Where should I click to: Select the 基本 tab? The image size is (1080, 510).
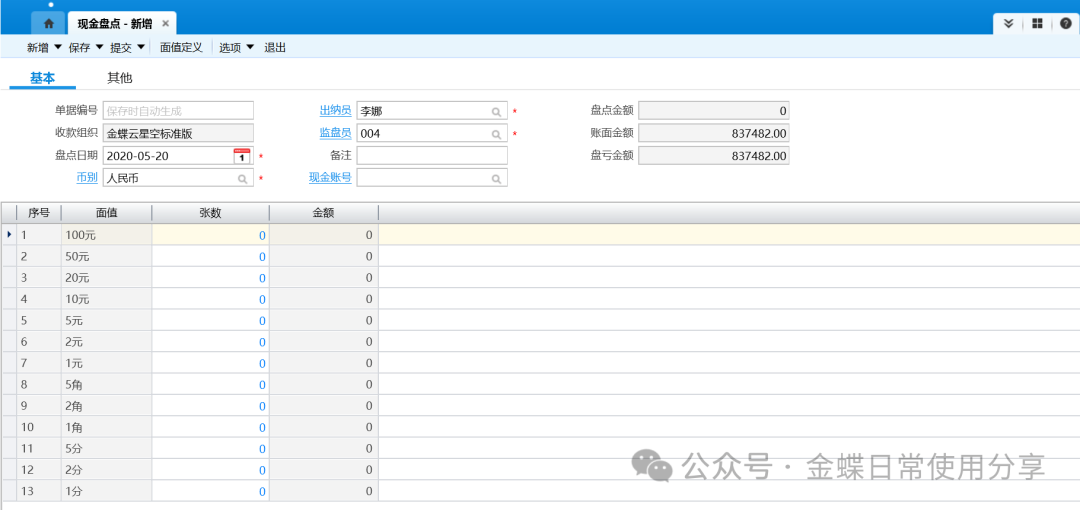point(42,78)
